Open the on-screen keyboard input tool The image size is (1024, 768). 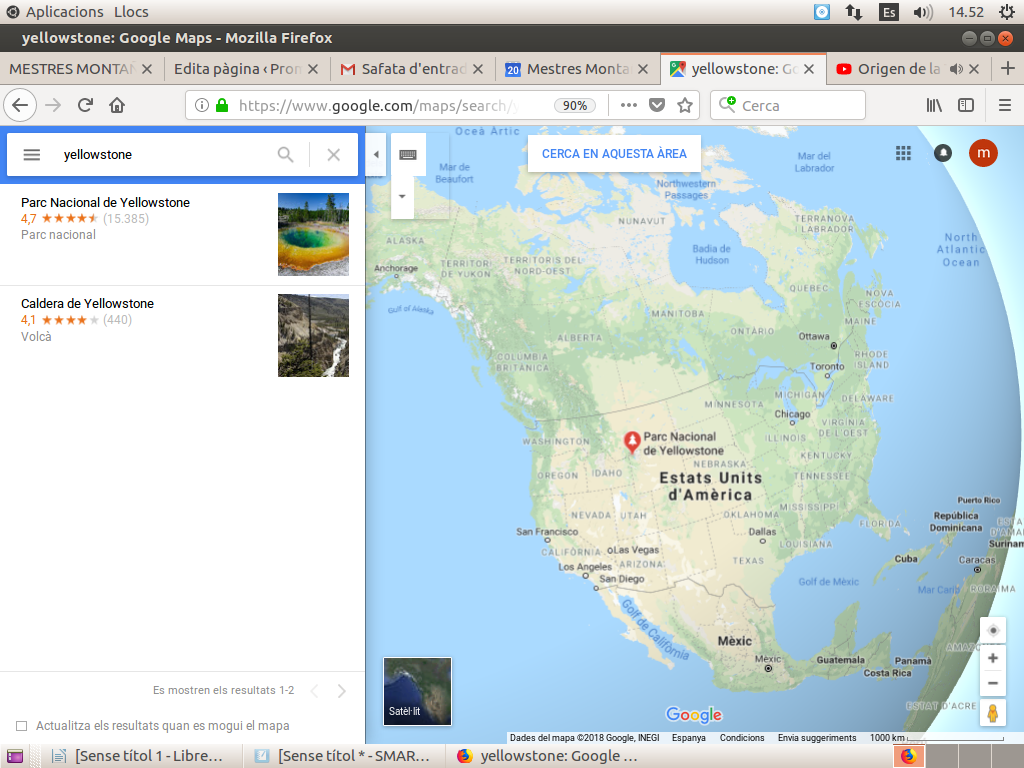click(408, 155)
